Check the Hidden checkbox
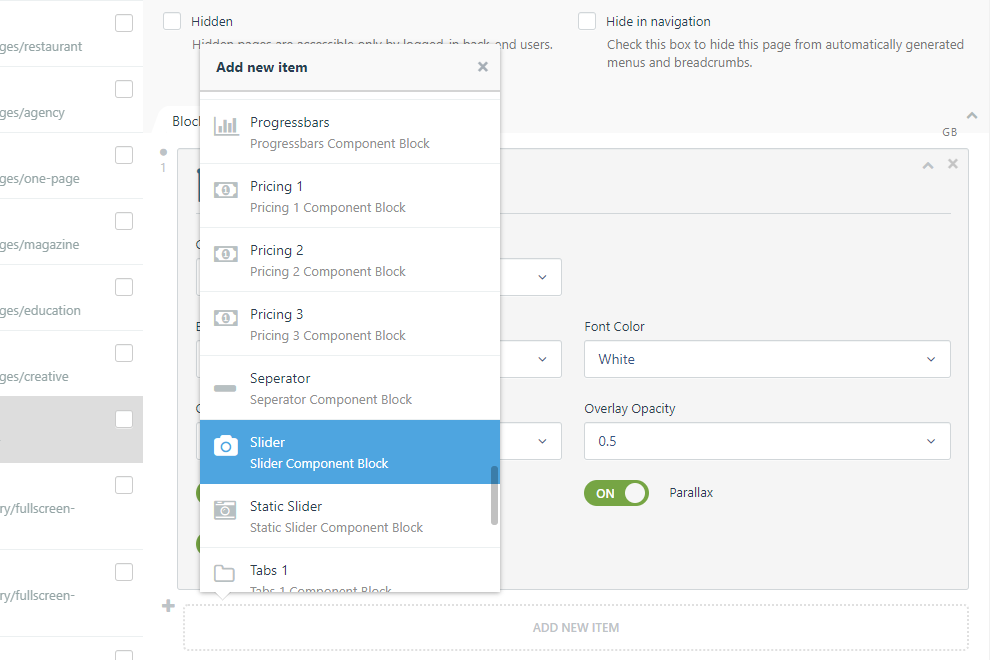The height and width of the screenshot is (660, 990). [172, 21]
